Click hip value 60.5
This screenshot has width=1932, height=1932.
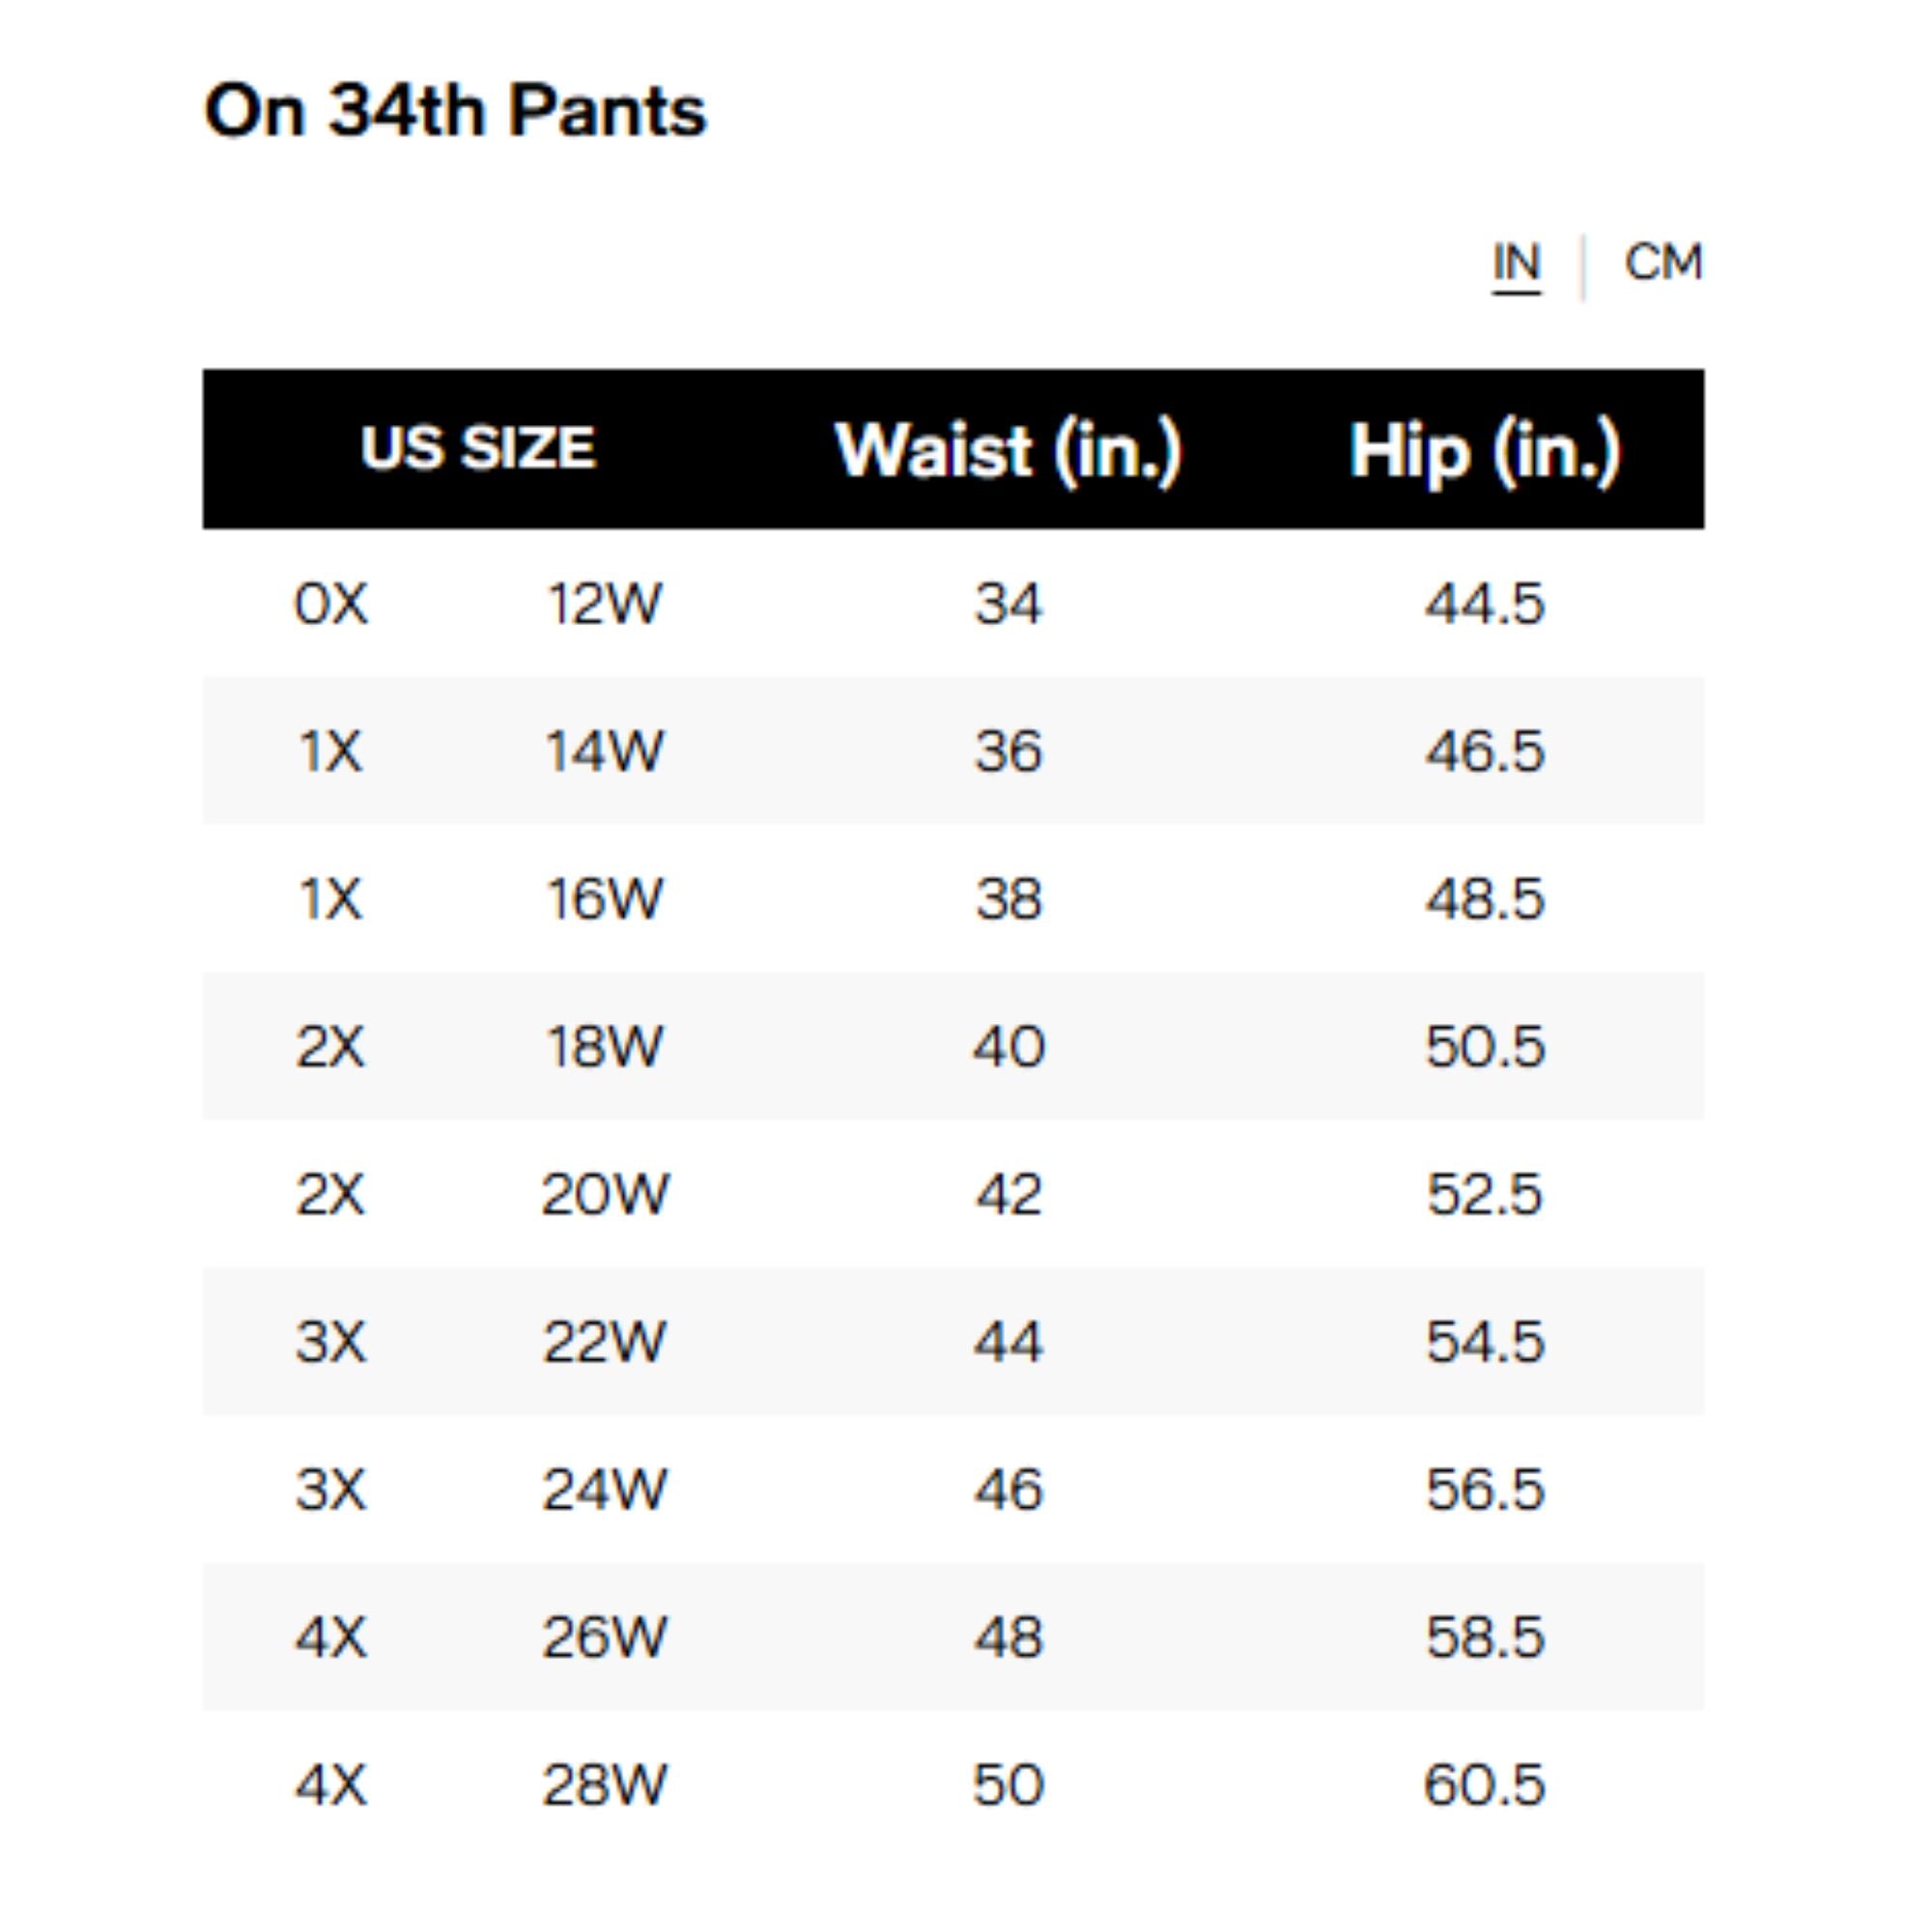coord(1484,1785)
